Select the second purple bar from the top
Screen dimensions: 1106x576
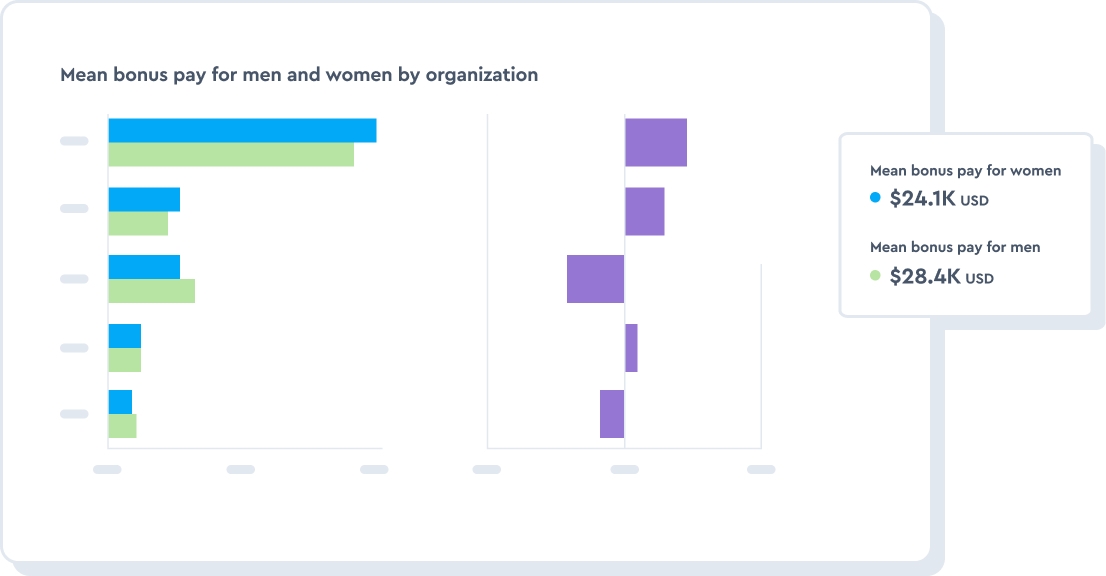[645, 211]
